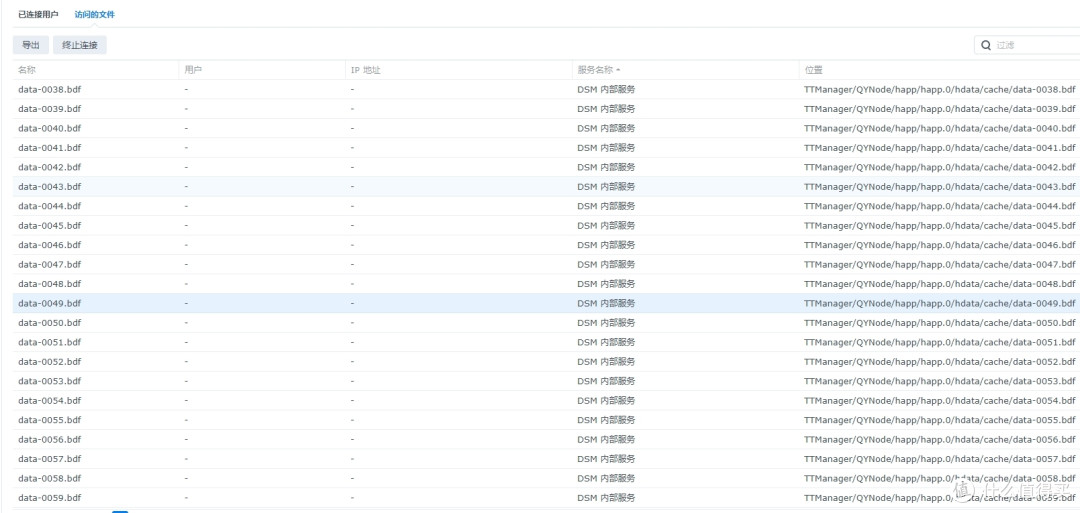Click DSM 内部服务 in the data-0040.bdf row
The image size is (1080, 513).
[x=606, y=128]
